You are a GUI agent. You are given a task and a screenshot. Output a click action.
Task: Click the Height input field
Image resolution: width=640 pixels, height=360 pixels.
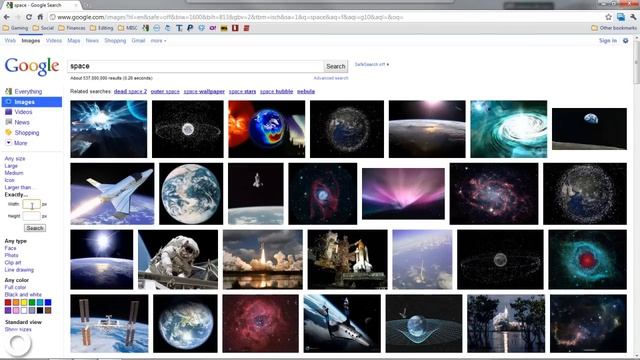tap(31, 216)
